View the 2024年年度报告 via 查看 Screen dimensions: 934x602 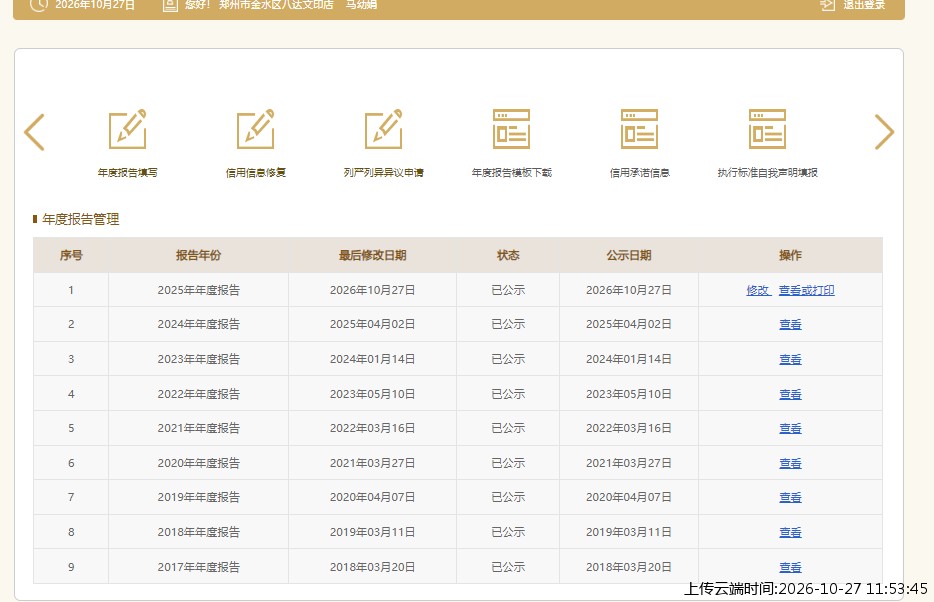tap(790, 325)
